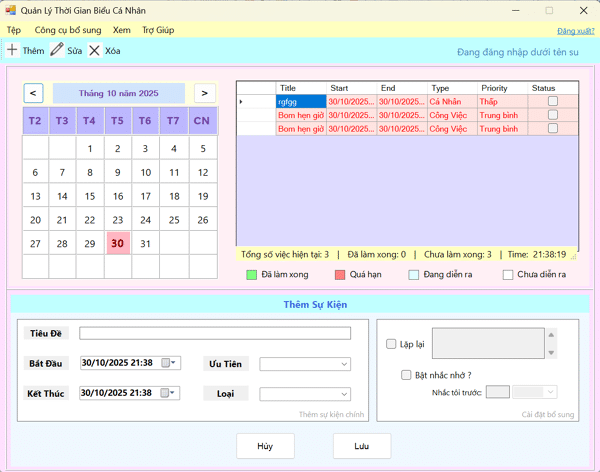This screenshot has height=472, width=600.
Task: Click the red Quá hạn legend swatch
Action: point(340,274)
